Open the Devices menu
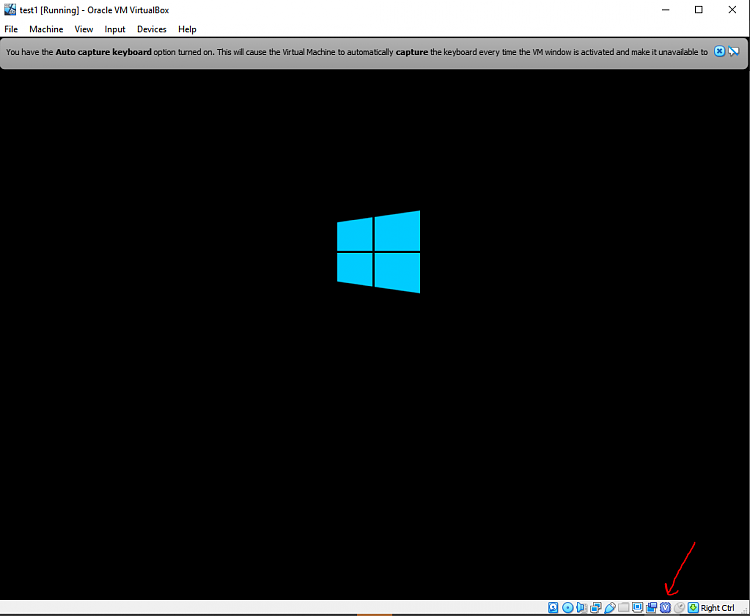The height and width of the screenshot is (616, 750). pos(152,29)
